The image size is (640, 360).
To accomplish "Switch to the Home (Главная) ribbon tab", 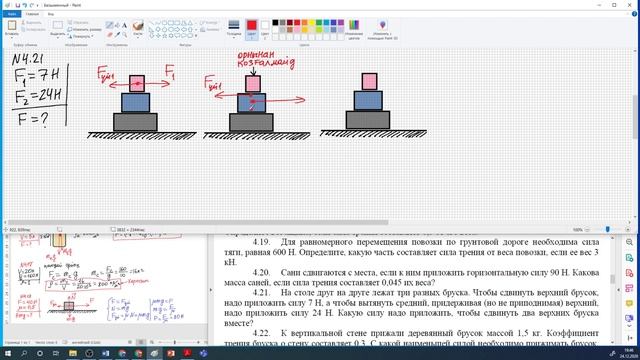I will click(32, 14).
